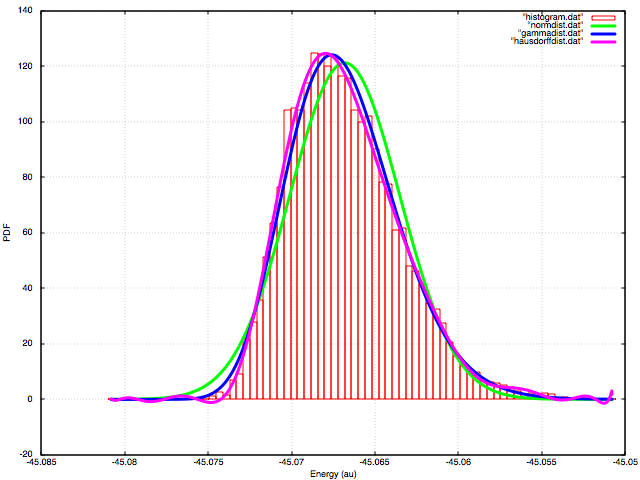Viewport: 640px width, 480px height.
Task: Click the x-axis tick label -45.05
Action: 624,462
